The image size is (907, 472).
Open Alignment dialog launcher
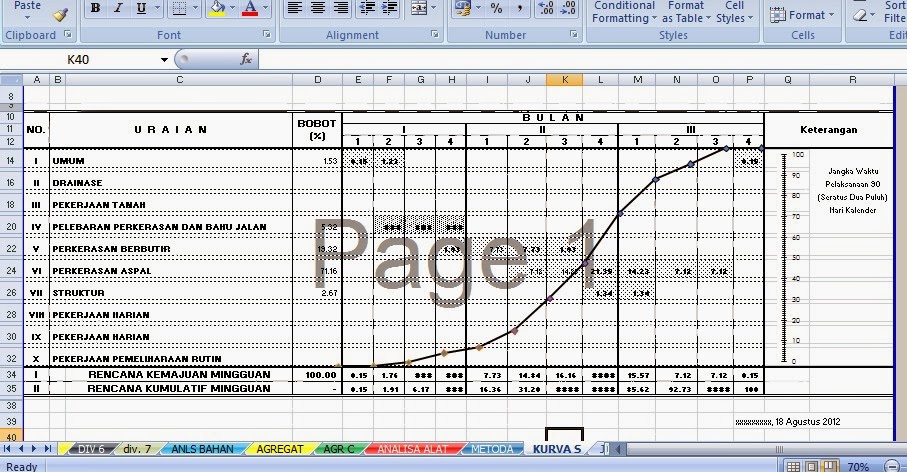click(435, 35)
